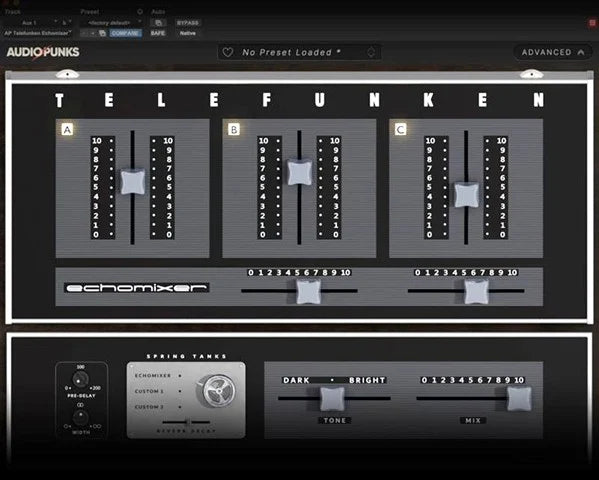
Task: Open the preset up/down arrows selector
Action: coord(371,52)
